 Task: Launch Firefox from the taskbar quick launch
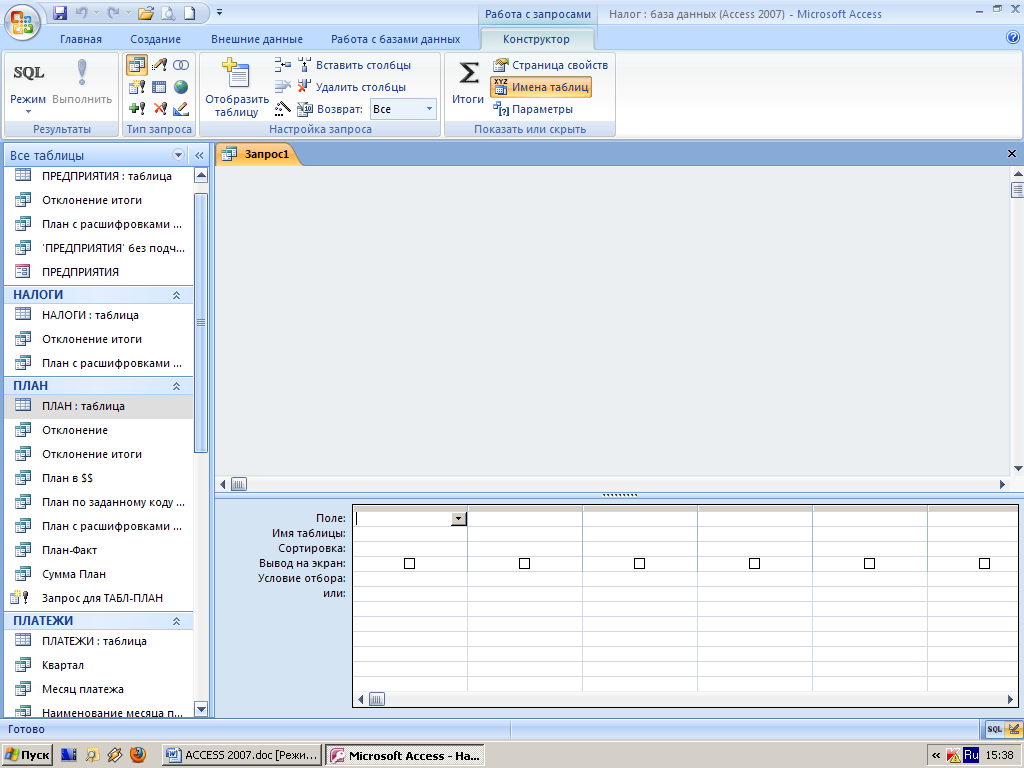pos(138,755)
